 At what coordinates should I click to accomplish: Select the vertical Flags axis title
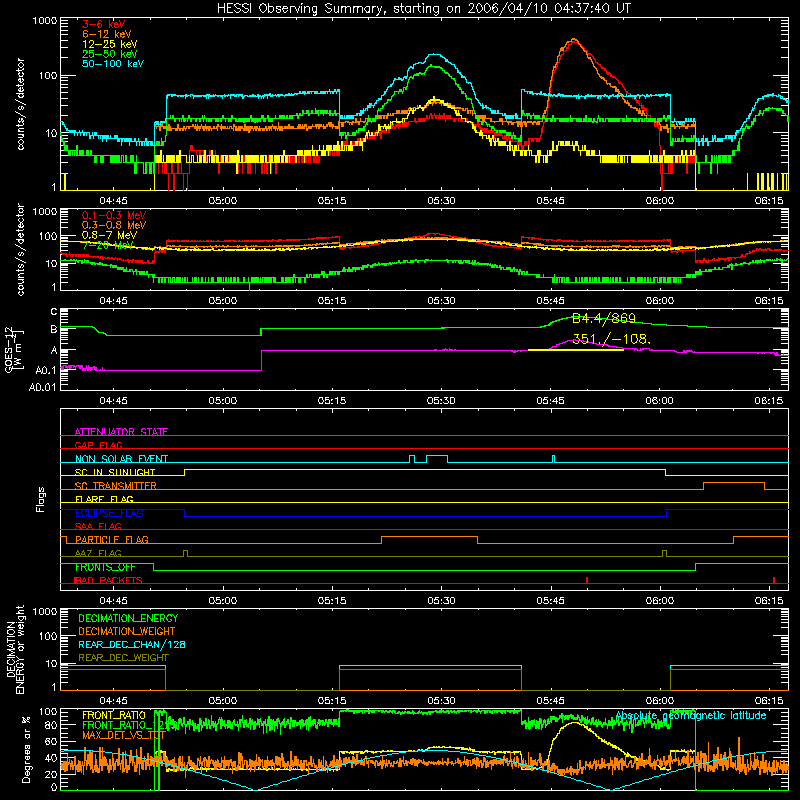[41, 499]
